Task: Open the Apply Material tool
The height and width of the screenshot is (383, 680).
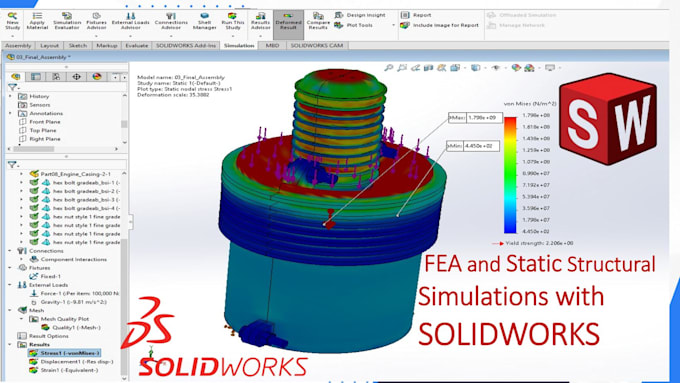Action: (37, 21)
